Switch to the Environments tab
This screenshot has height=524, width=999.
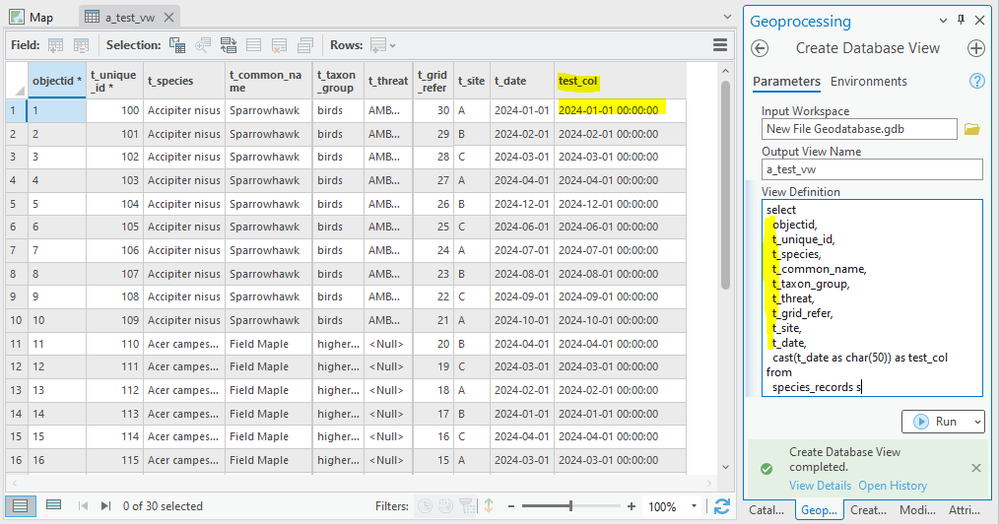coord(868,82)
